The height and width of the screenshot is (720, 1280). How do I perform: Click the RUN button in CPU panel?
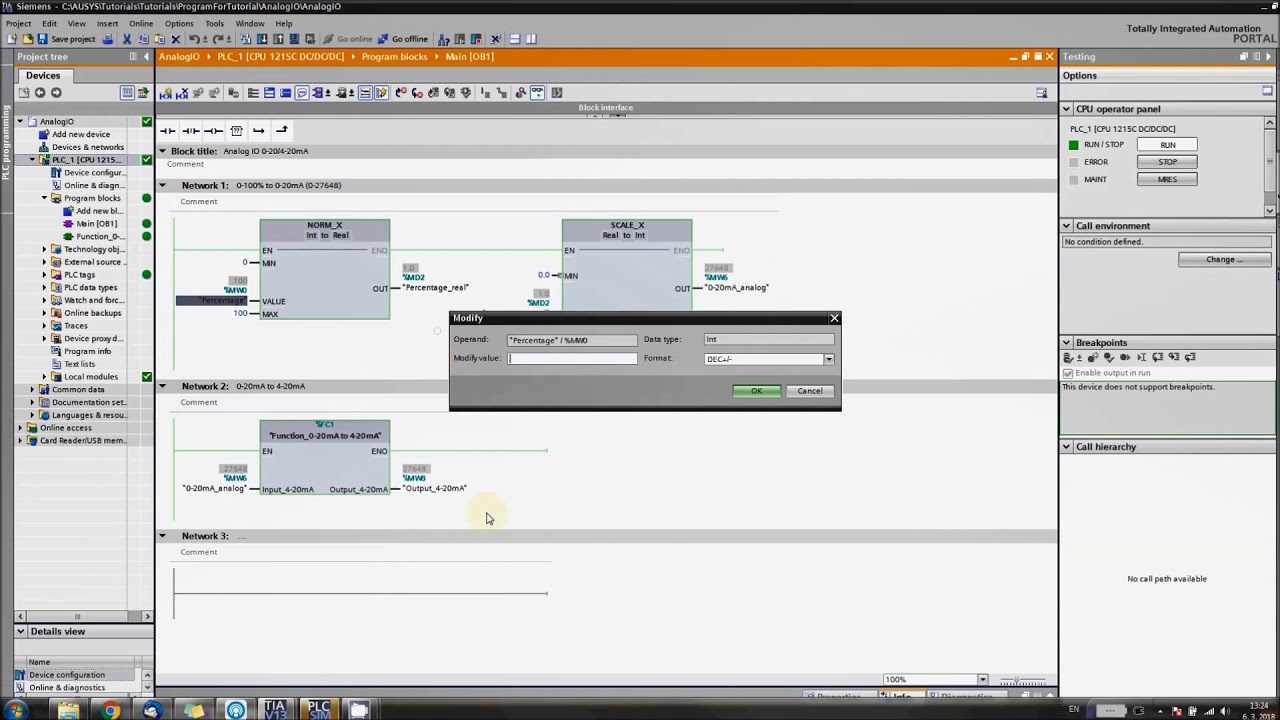click(x=1167, y=145)
